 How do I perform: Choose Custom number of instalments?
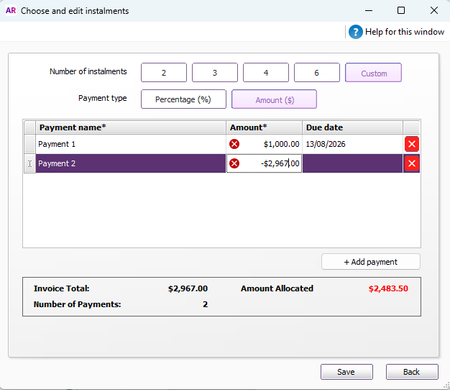tap(373, 73)
